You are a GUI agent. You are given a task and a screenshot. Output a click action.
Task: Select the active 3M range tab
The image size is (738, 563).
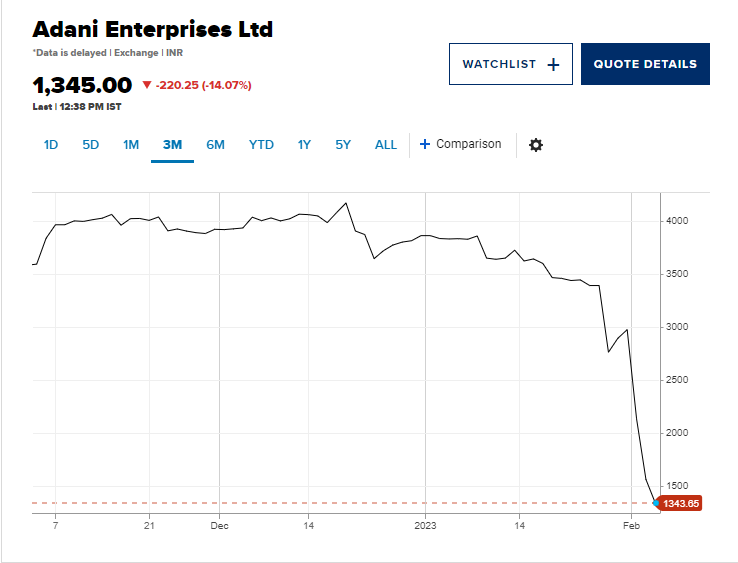point(172,145)
